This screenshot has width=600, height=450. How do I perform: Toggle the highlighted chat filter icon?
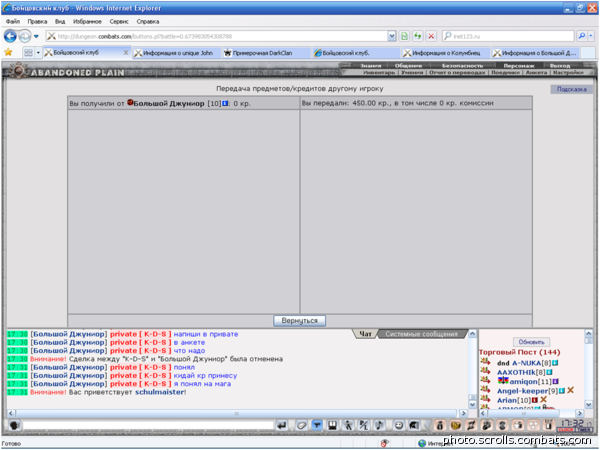pyautogui.click(x=317, y=425)
